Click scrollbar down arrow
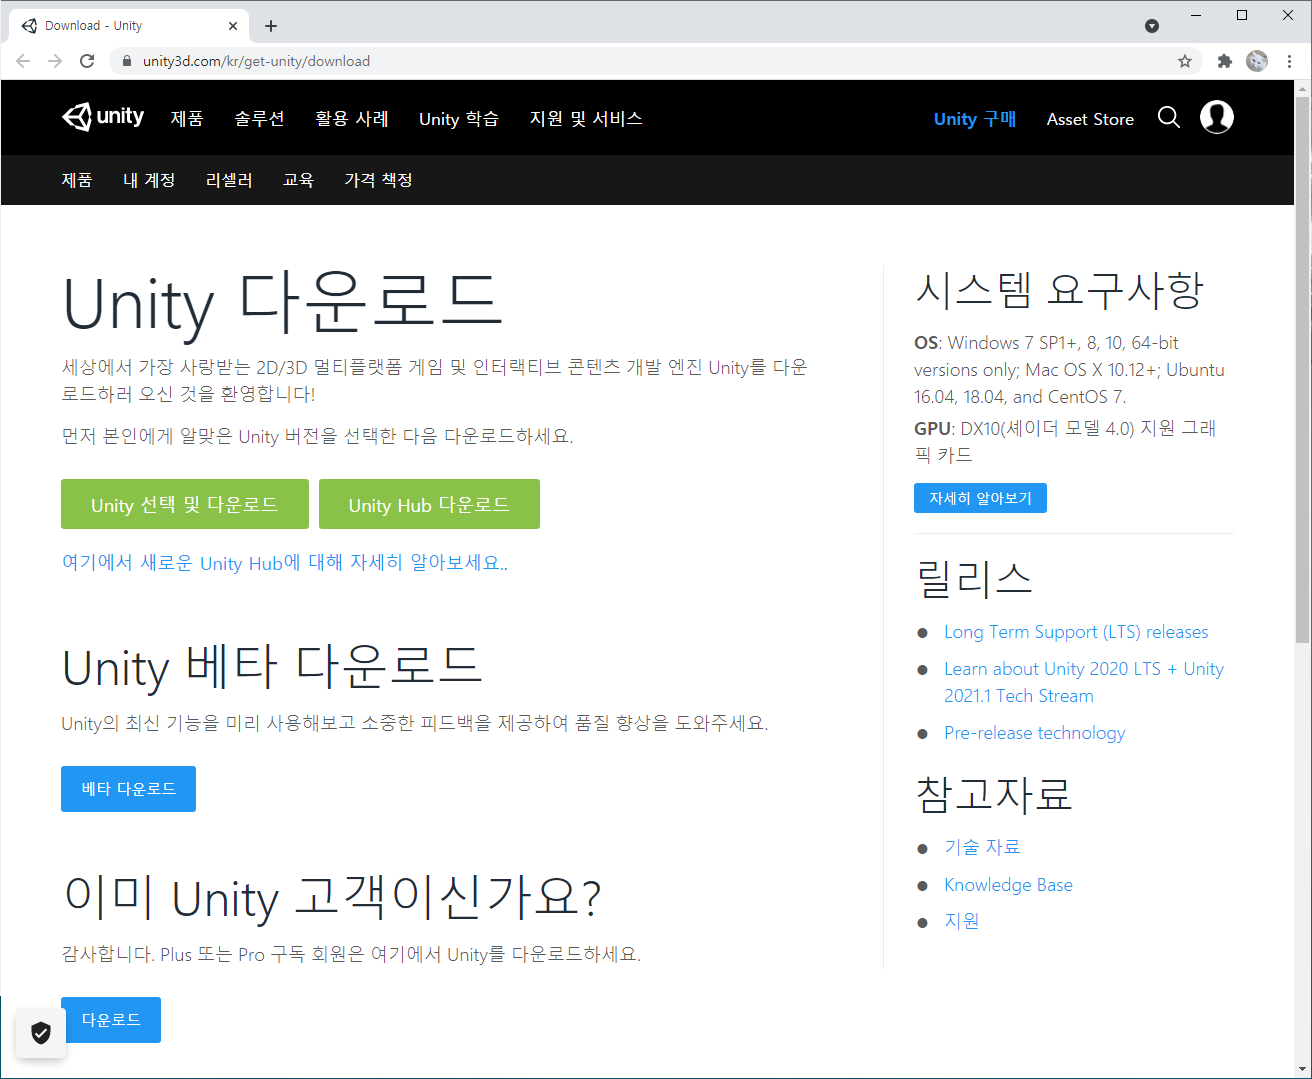The image size is (1312, 1079). pyautogui.click(x=1302, y=1070)
